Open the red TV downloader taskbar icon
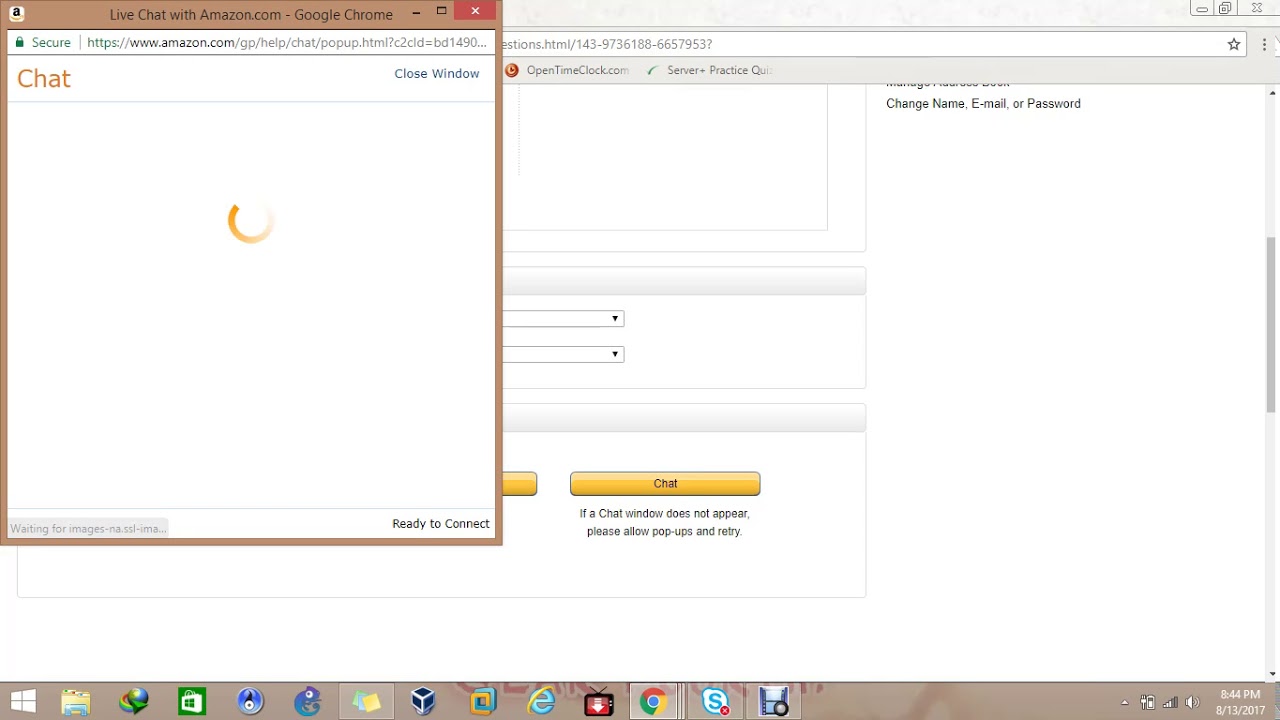This screenshot has width=1280, height=720. click(598, 702)
